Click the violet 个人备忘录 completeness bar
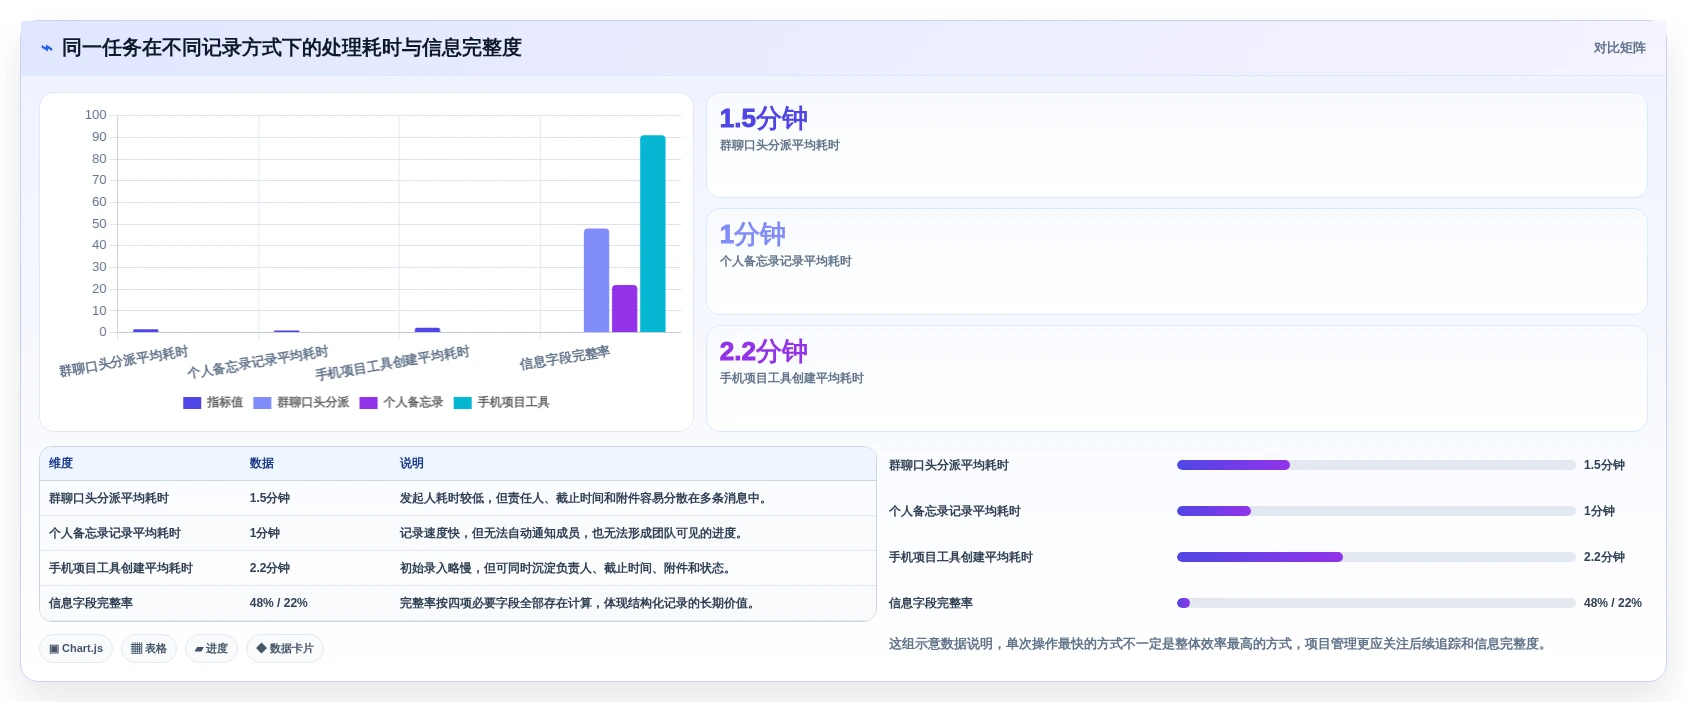 point(625,308)
